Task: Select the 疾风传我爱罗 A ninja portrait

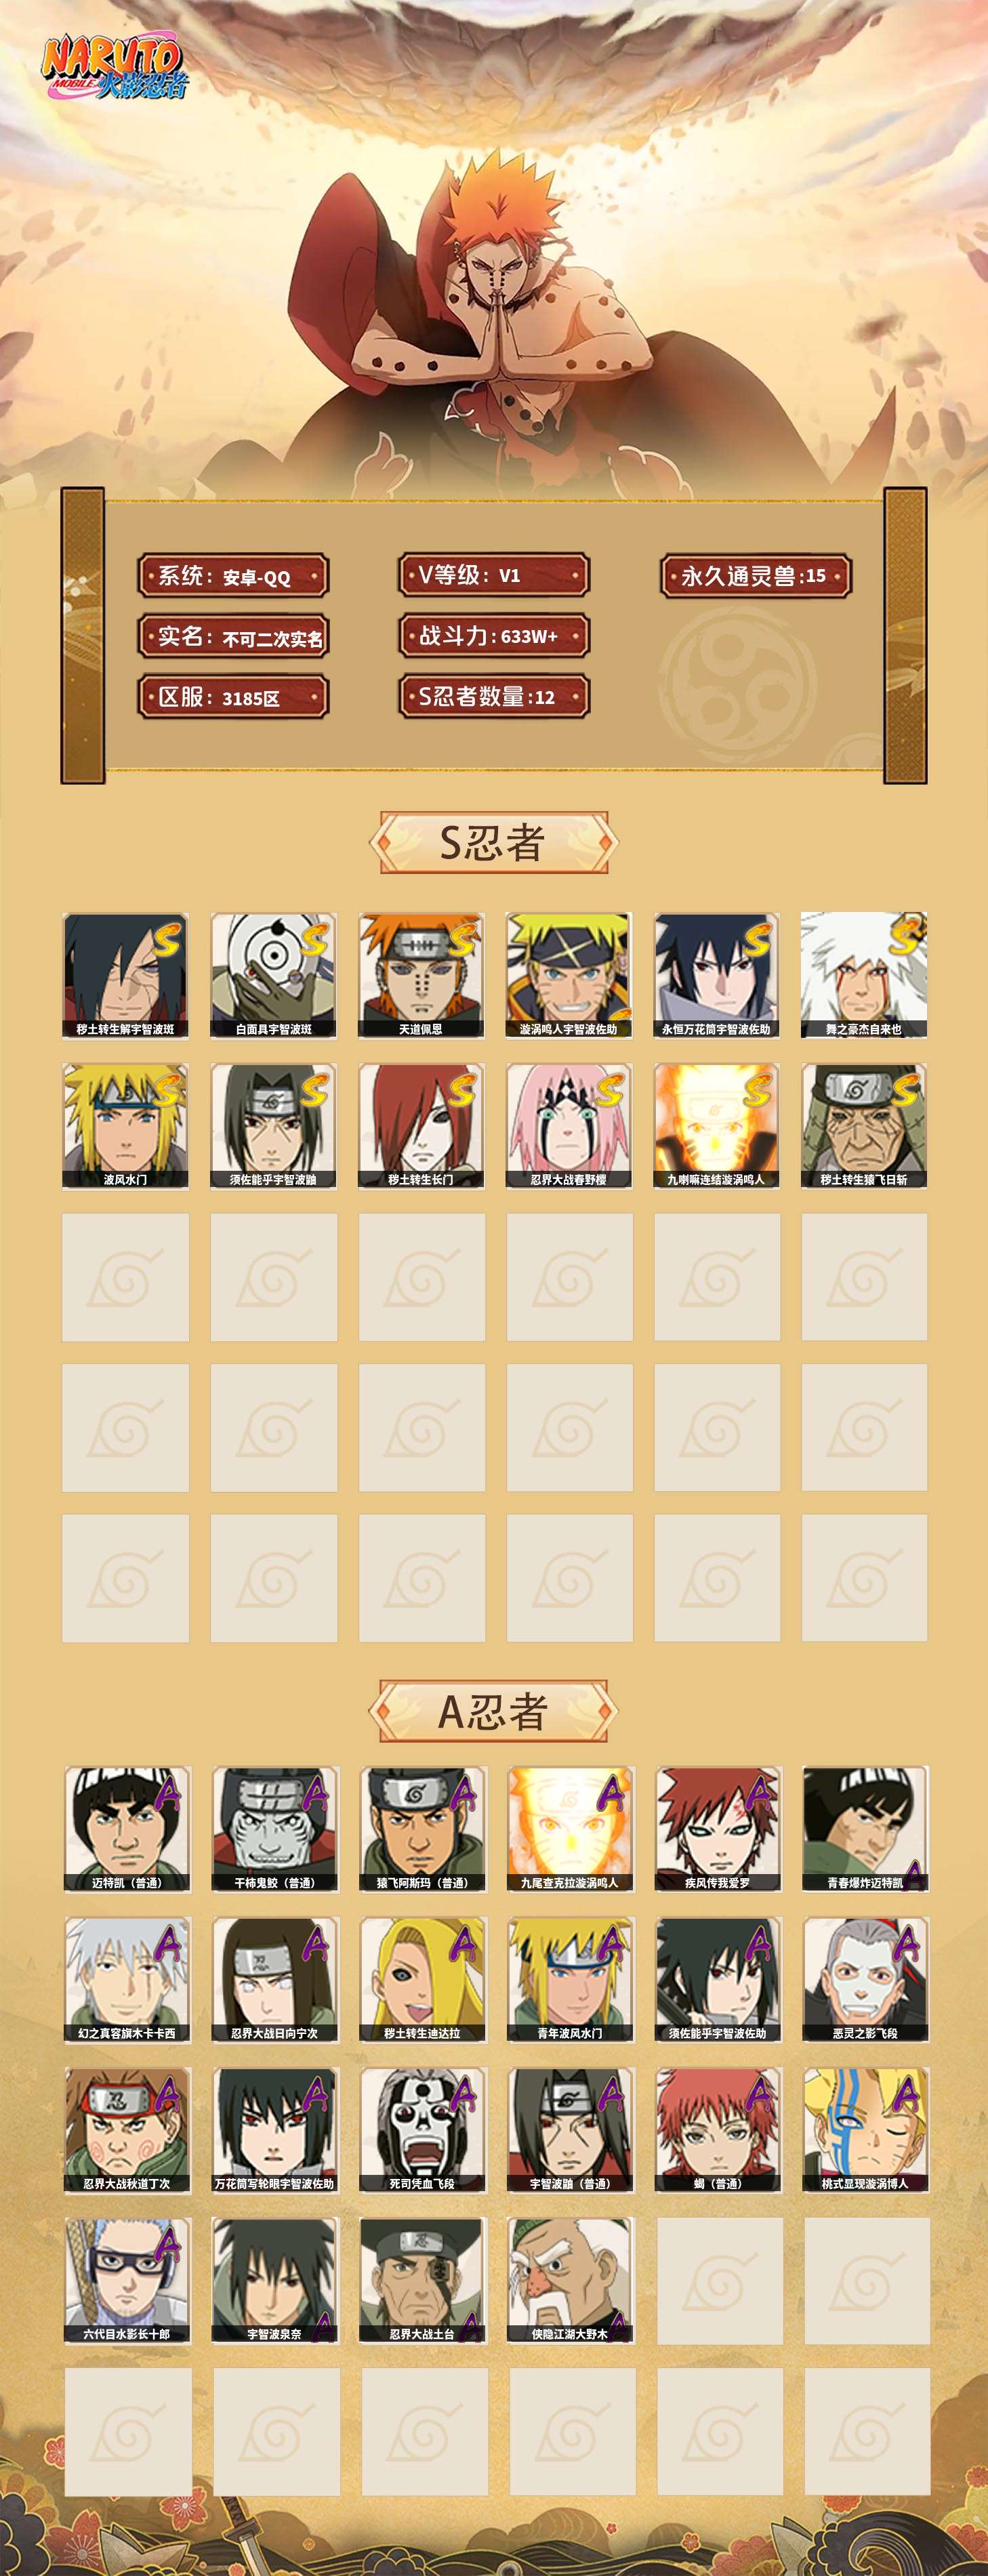Action: [x=718, y=1829]
